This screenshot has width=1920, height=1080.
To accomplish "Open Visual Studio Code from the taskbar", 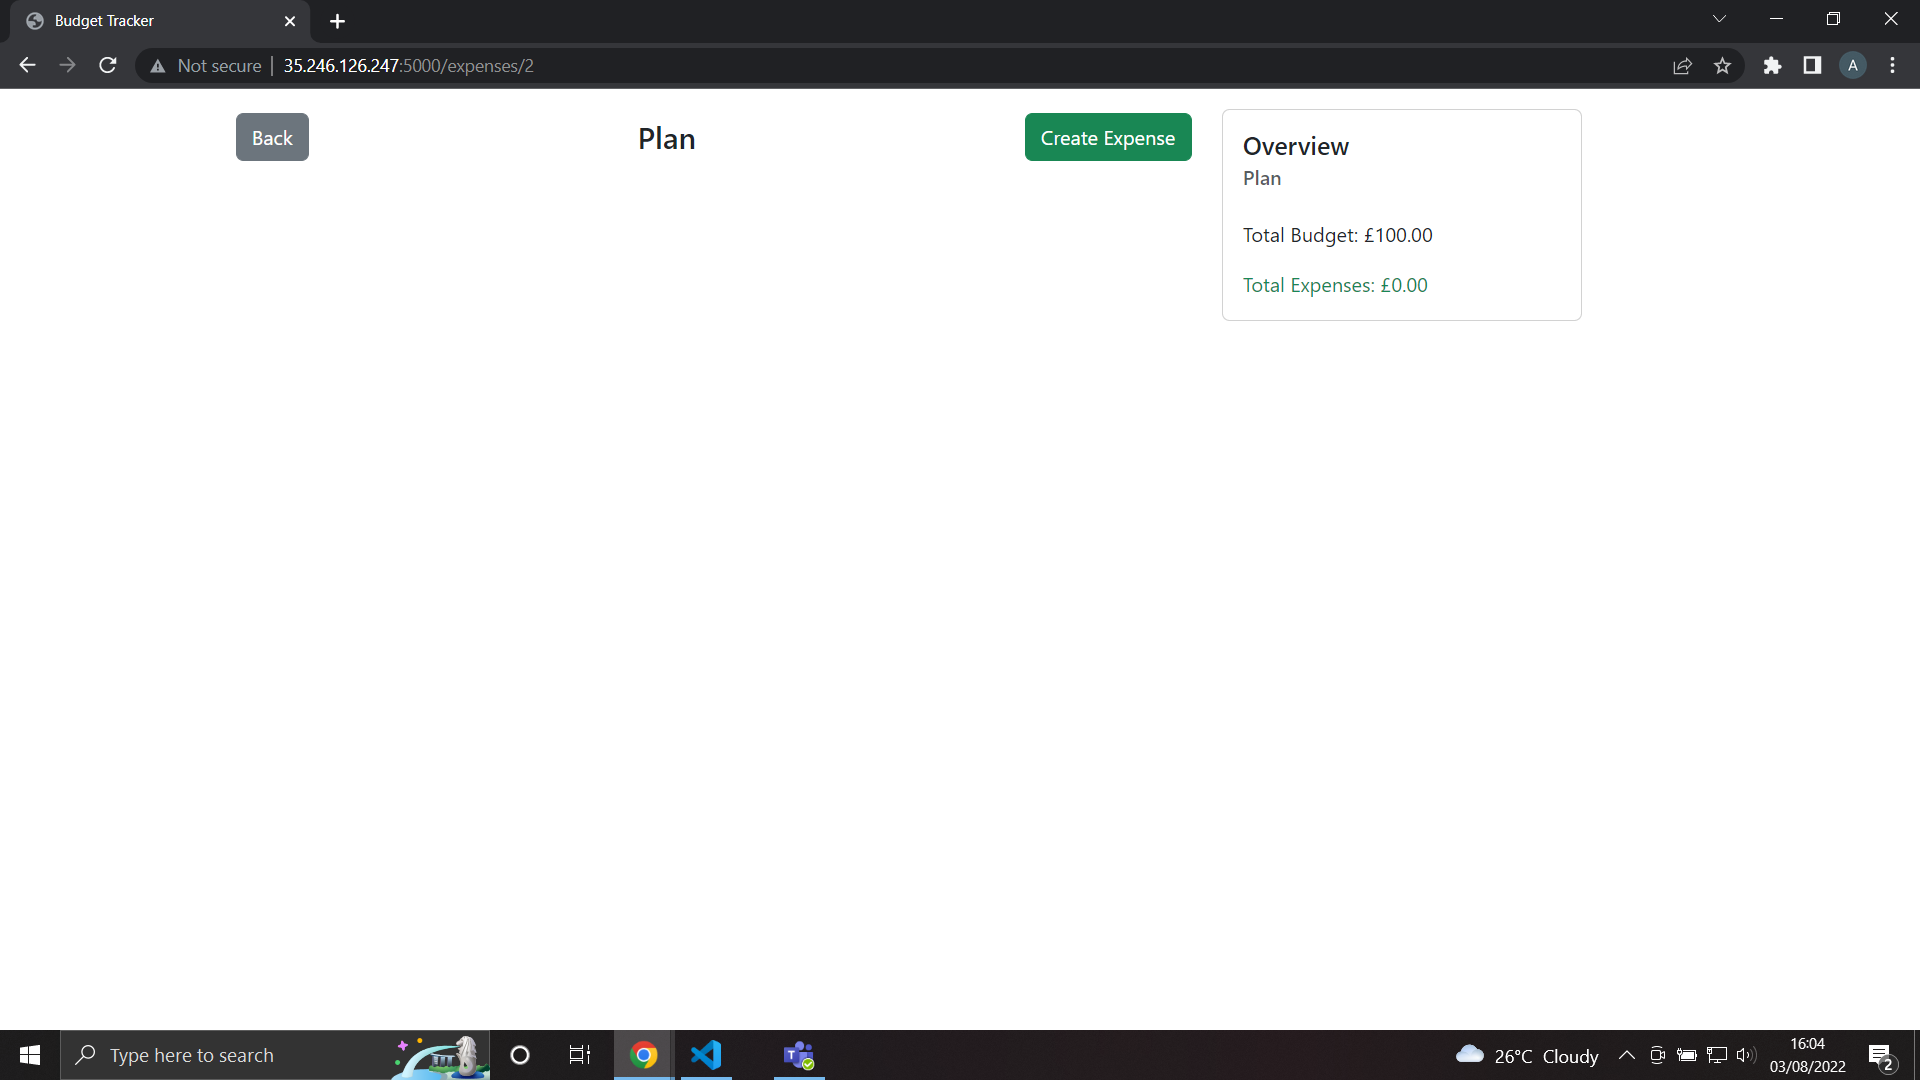I will click(x=707, y=1055).
